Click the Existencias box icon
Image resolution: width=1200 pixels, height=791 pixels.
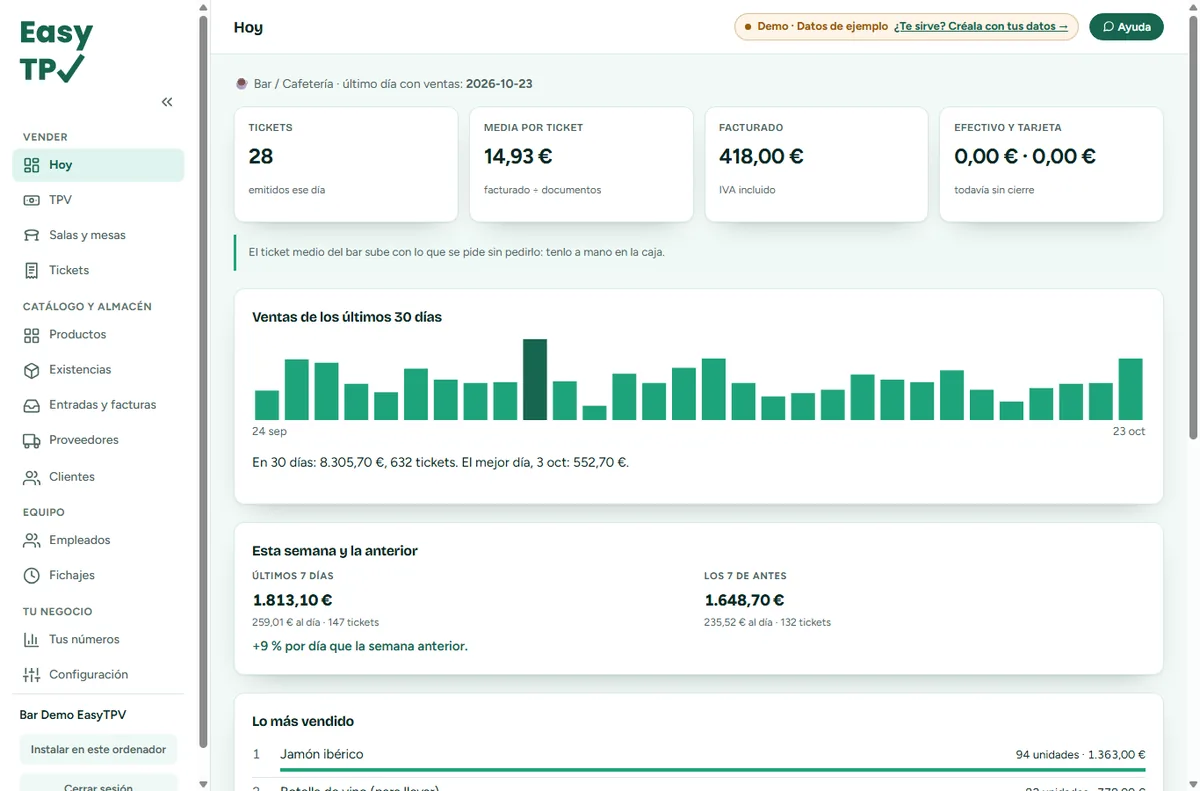32,370
